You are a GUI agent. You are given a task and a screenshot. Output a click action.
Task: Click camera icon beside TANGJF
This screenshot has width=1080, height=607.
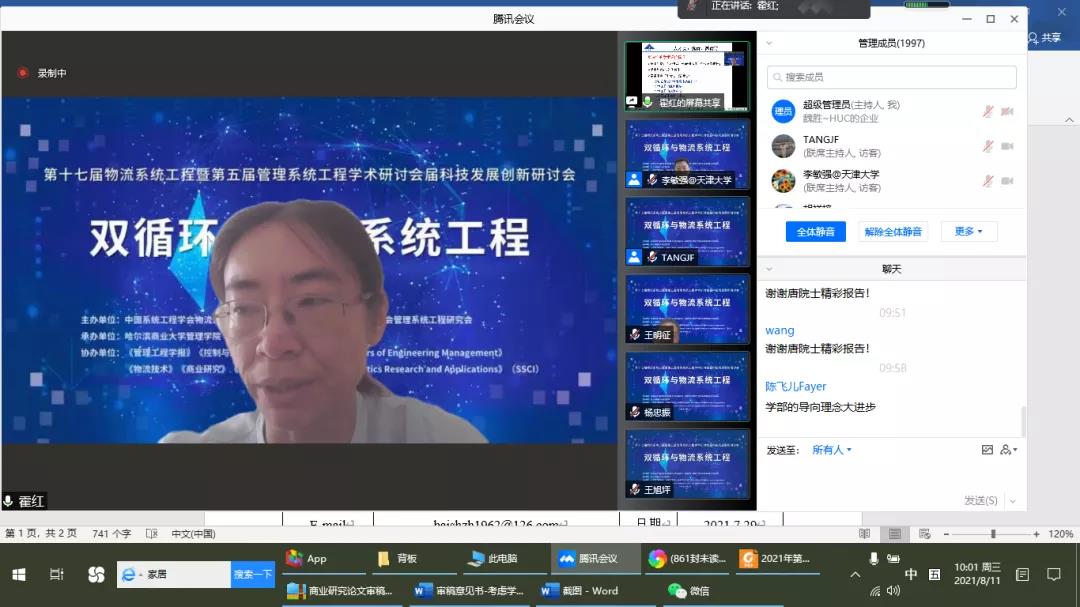1007,146
